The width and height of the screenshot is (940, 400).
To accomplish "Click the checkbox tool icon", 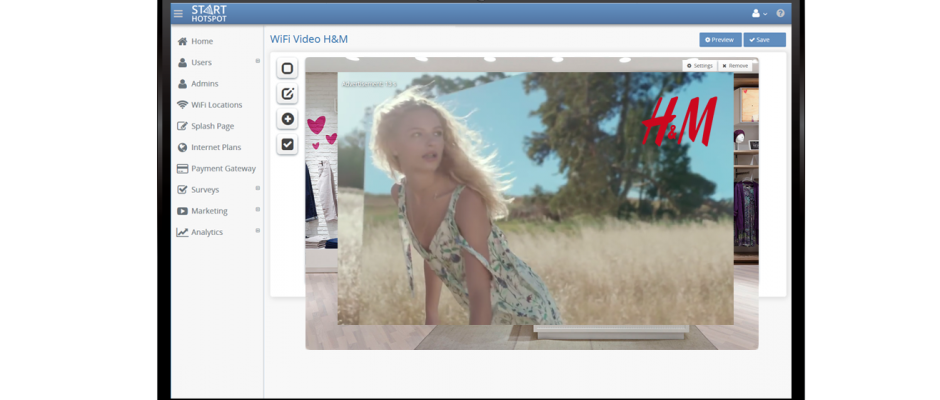I will [x=287, y=144].
